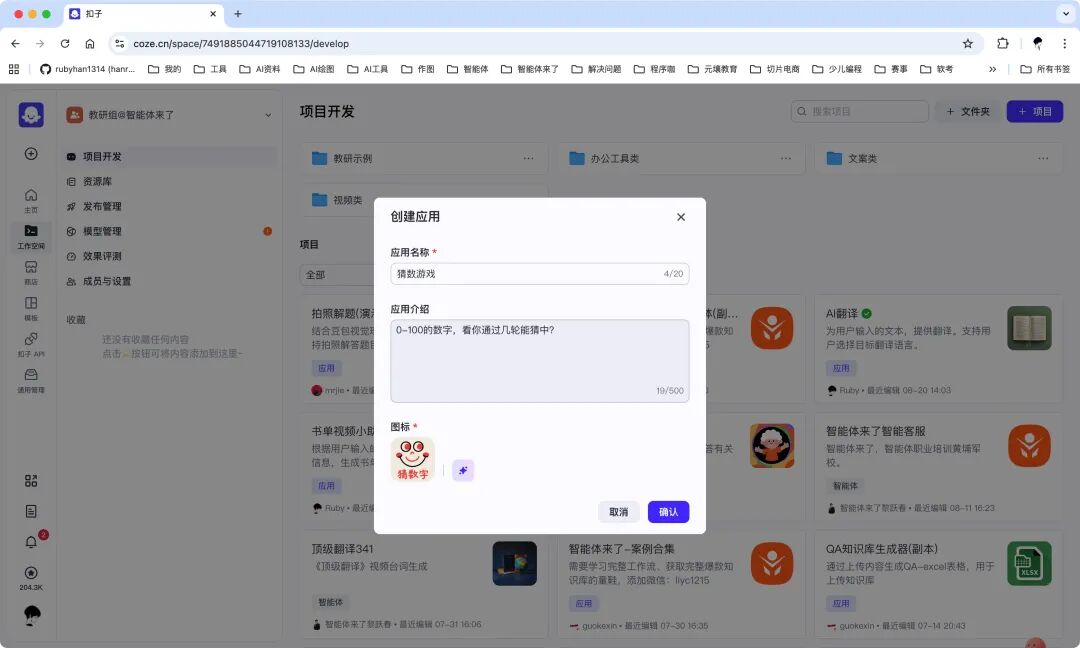This screenshot has height=648, width=1080.
Task: Click the Coze logo in the sidebar
Action: (x=31, y=115)
